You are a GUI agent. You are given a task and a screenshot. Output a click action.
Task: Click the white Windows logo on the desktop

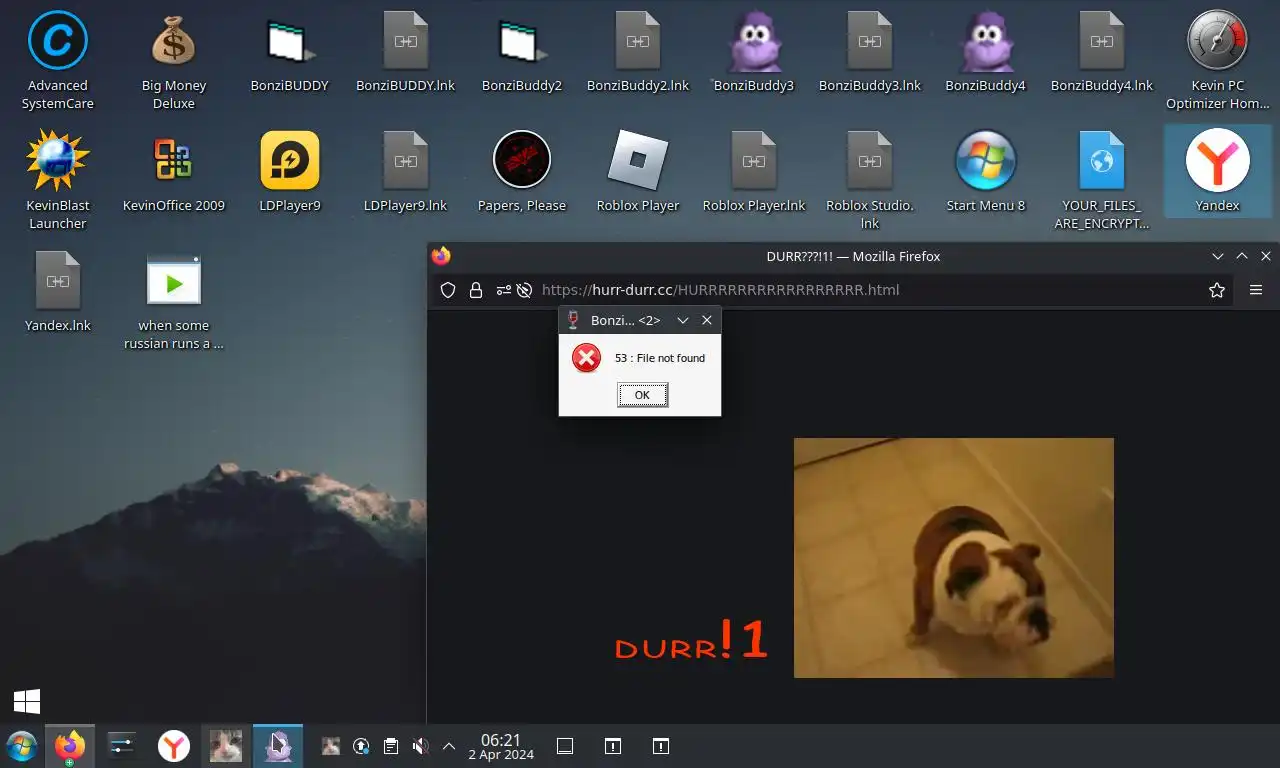(x=27, y=702)
